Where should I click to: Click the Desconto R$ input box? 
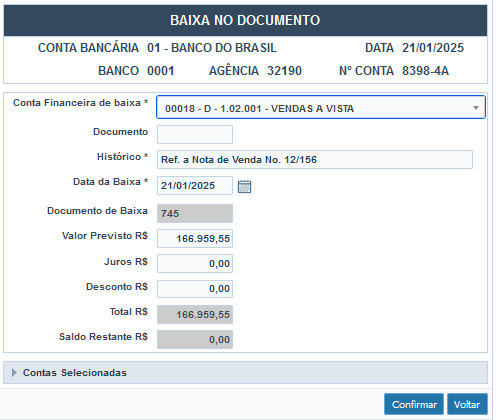195,289
